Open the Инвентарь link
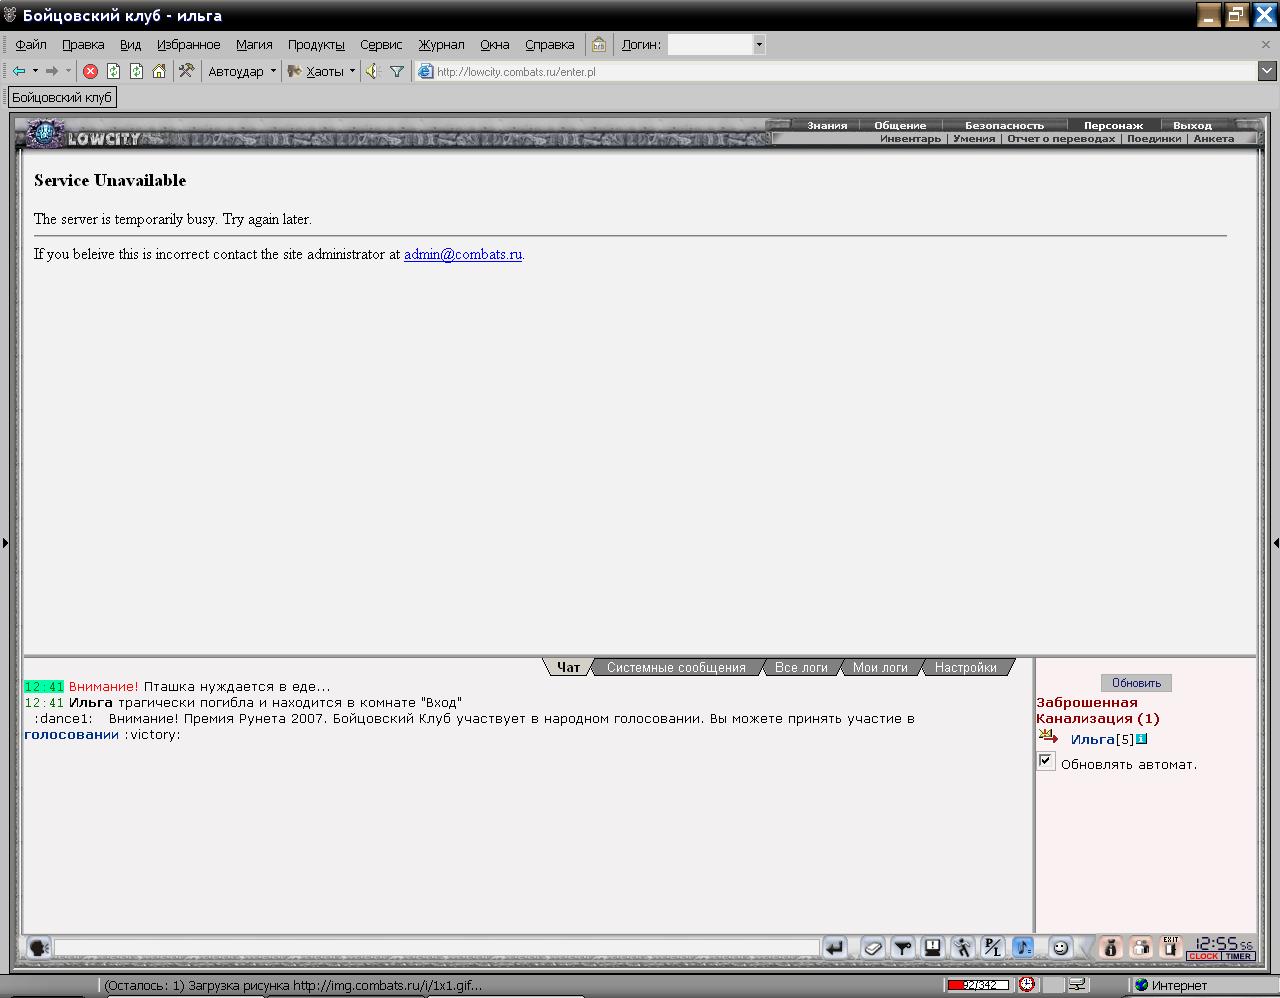 pos(910,139)
